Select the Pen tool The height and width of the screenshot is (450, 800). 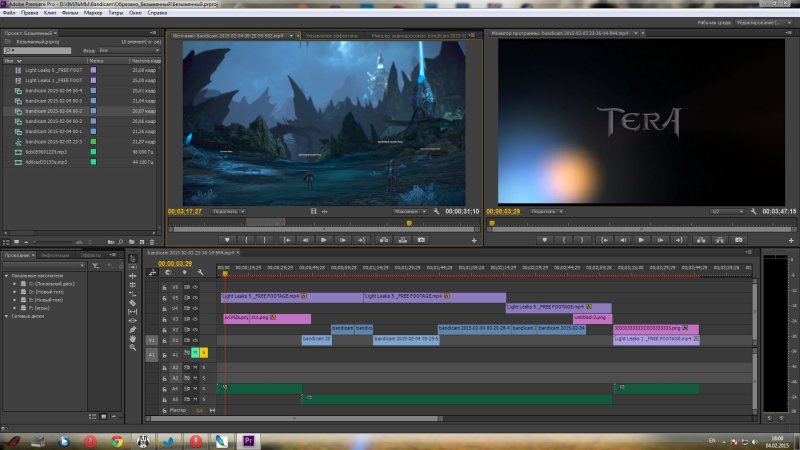133,327
